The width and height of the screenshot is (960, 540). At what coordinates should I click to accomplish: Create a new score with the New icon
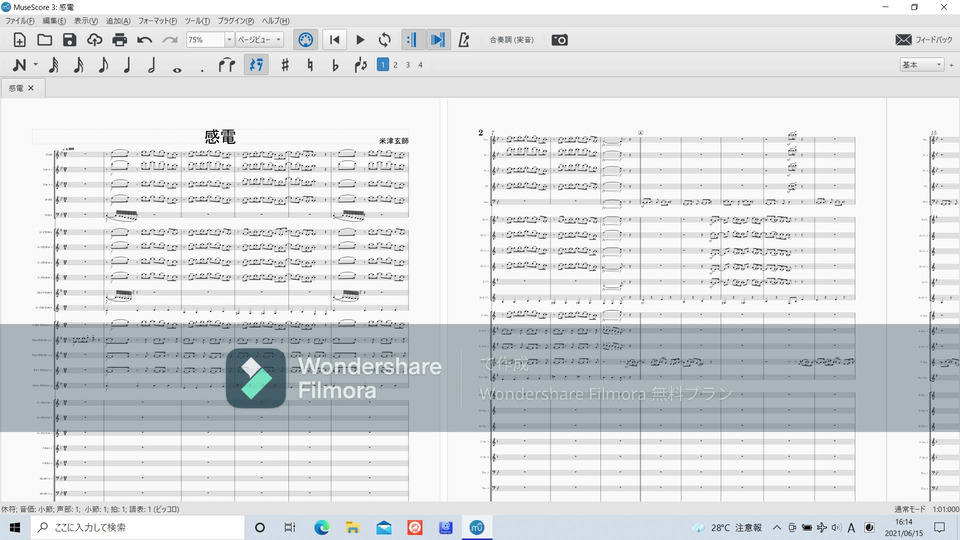20,40
